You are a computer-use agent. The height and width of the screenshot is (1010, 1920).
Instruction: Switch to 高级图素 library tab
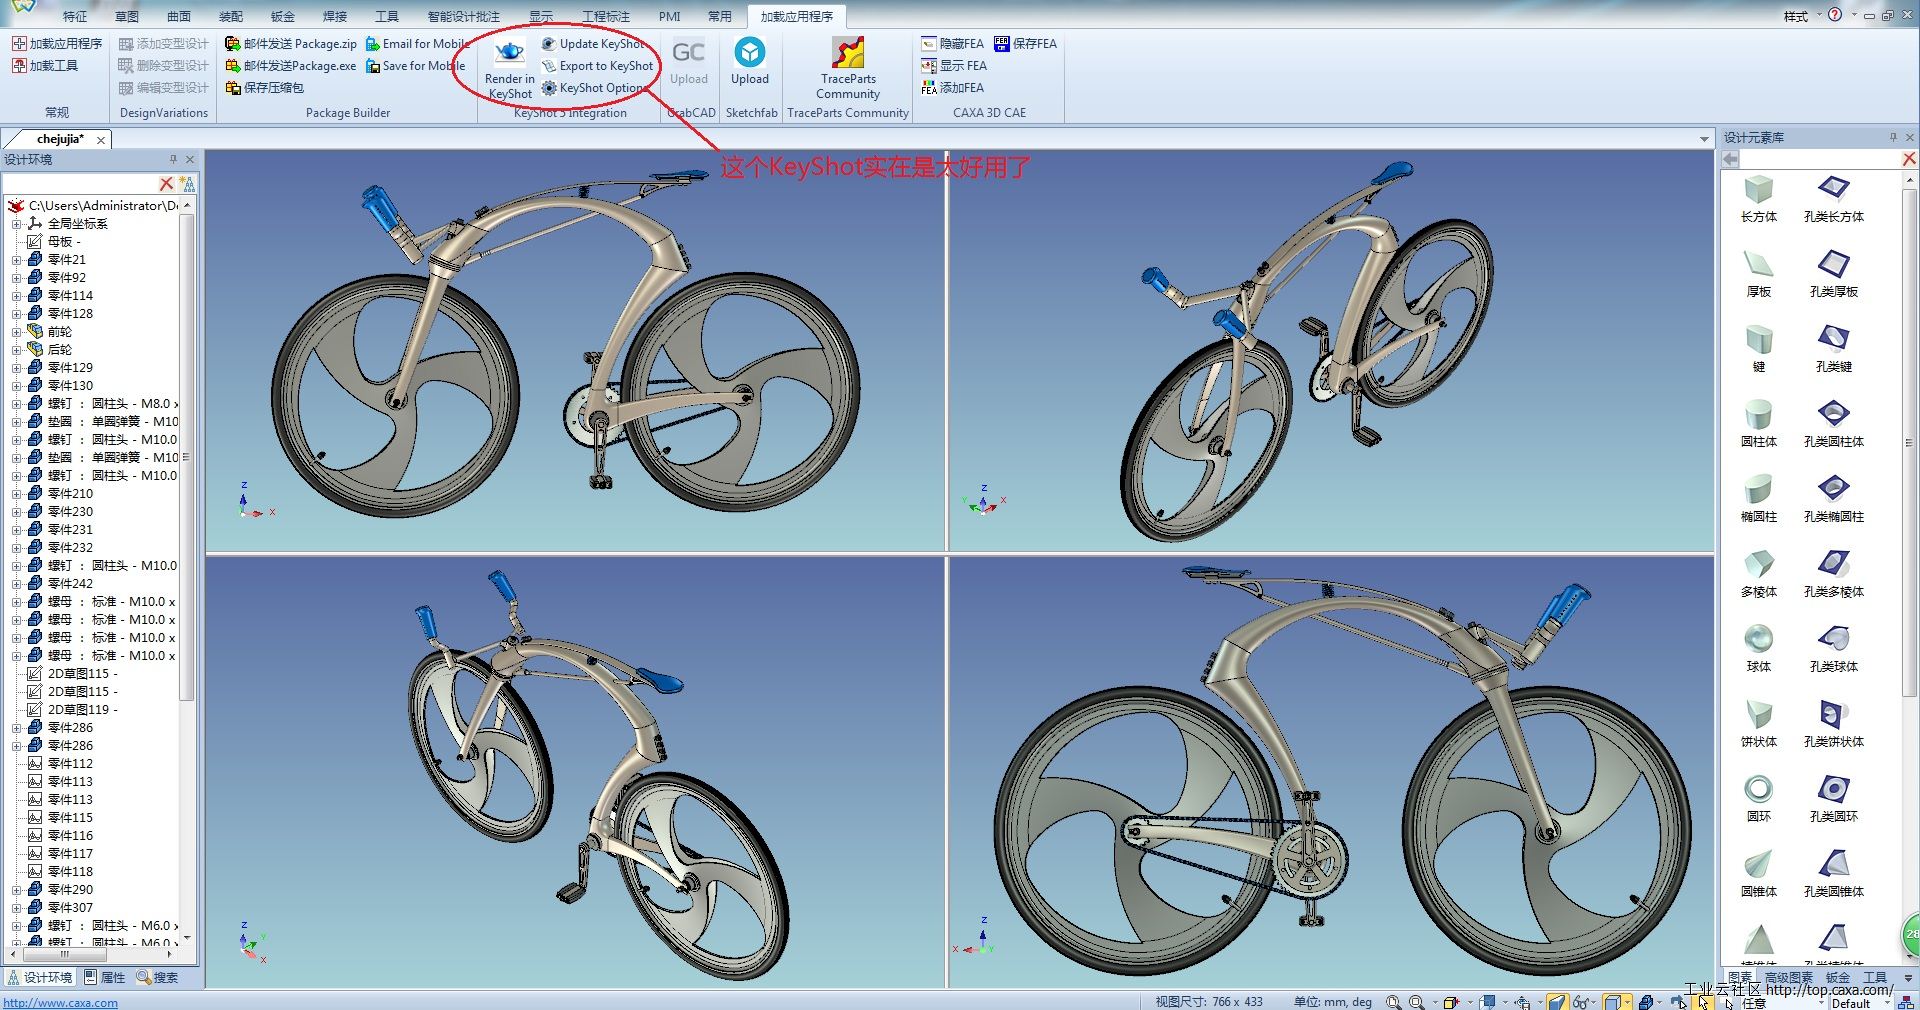point(1789,978)
